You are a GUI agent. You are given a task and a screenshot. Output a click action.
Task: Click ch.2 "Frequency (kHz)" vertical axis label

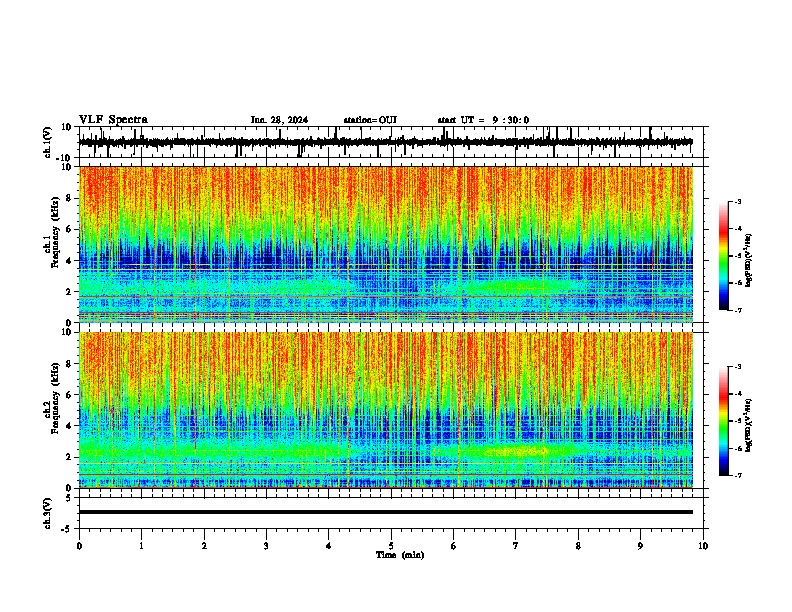[x=56, y=398]
